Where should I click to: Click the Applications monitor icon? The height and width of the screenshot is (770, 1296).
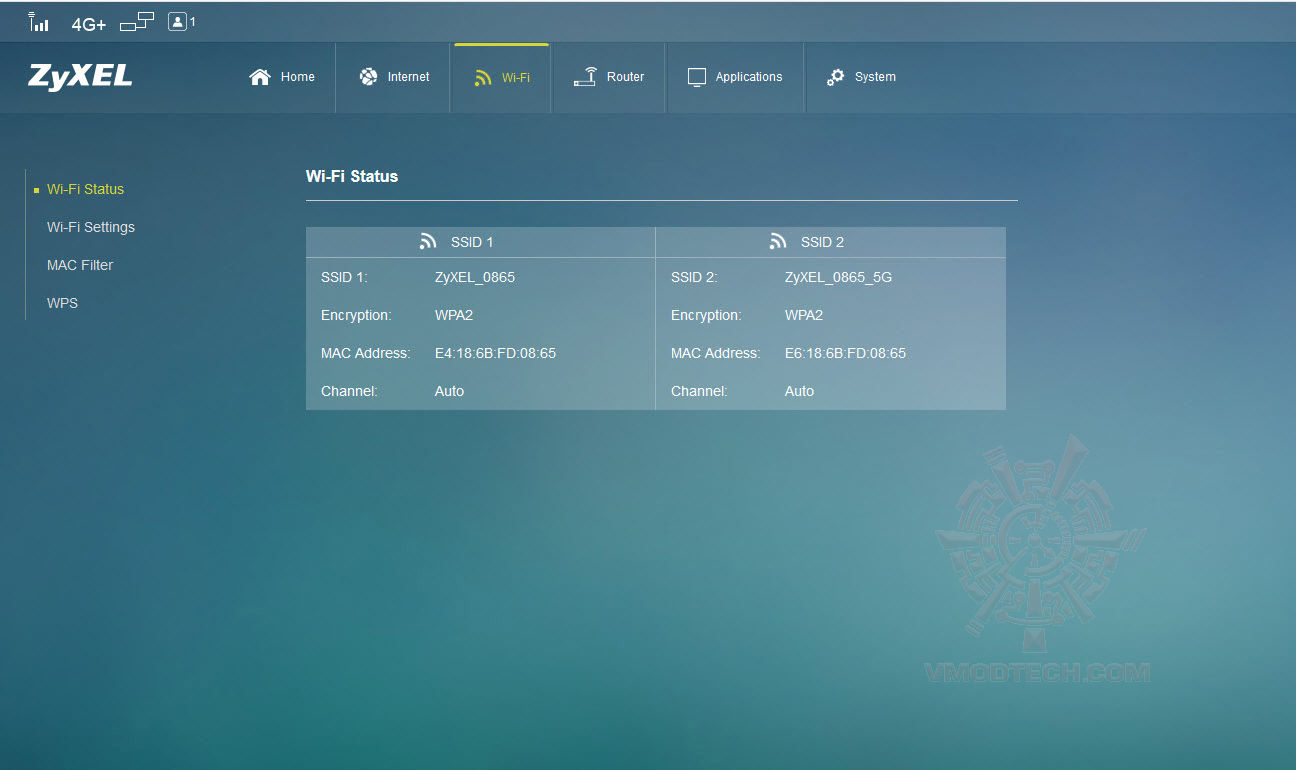click(697, 77)
